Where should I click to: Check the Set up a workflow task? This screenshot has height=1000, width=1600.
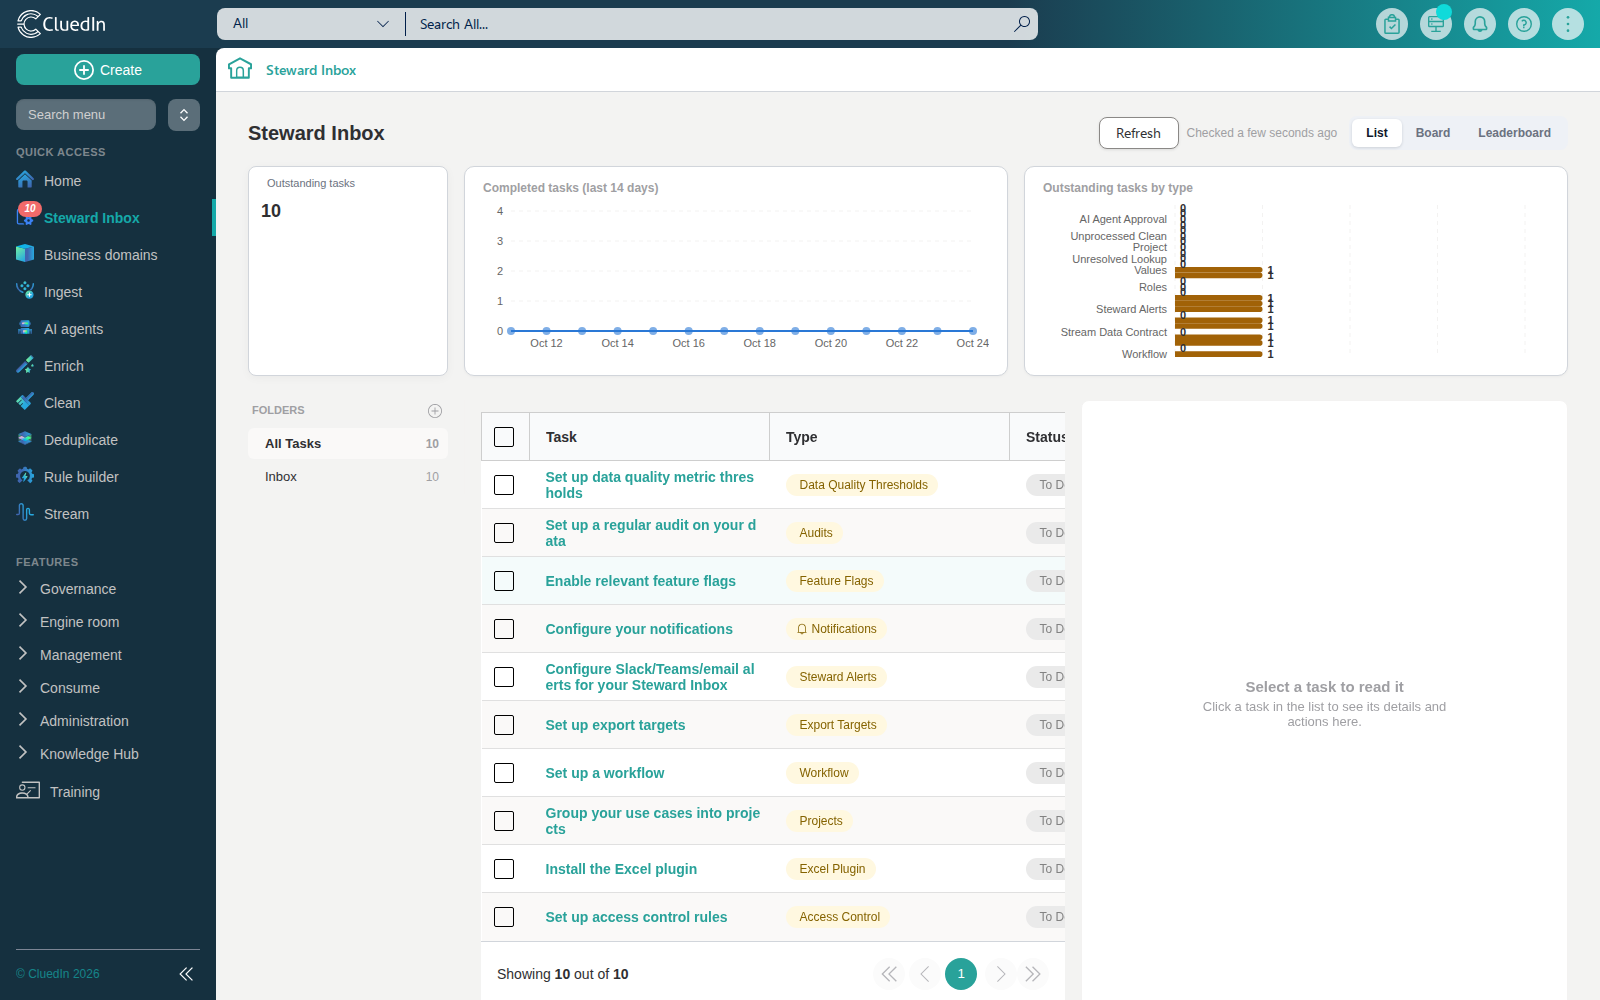504,773
